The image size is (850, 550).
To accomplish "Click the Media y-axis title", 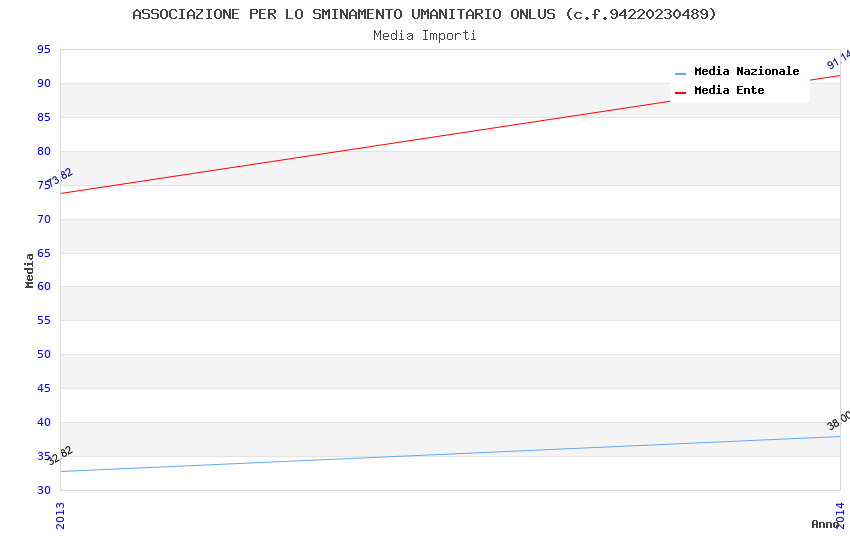I will pyautogui.click(x=29, y=270).
